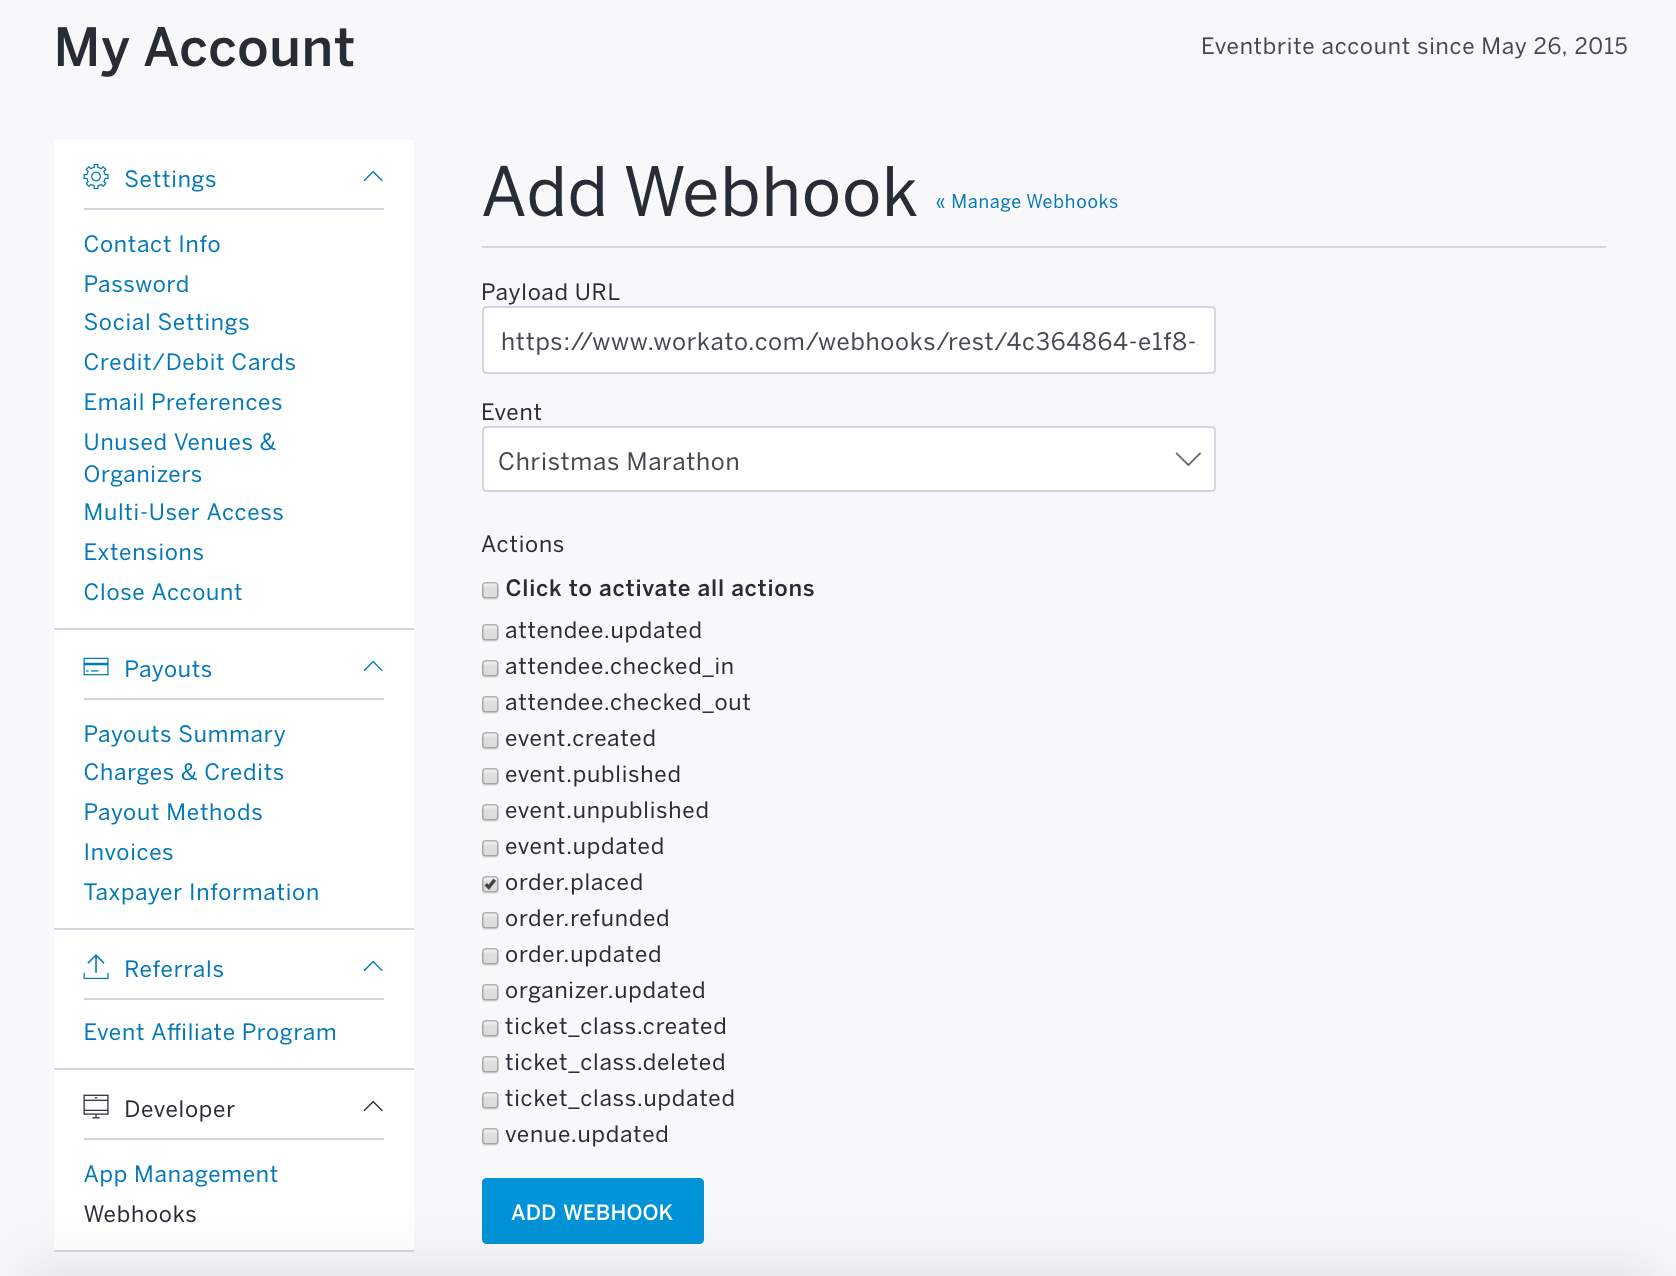The height and width of the screenshot is (1276, 1676).
Task: Click the Referrals share icon
Action: [95, 967]
